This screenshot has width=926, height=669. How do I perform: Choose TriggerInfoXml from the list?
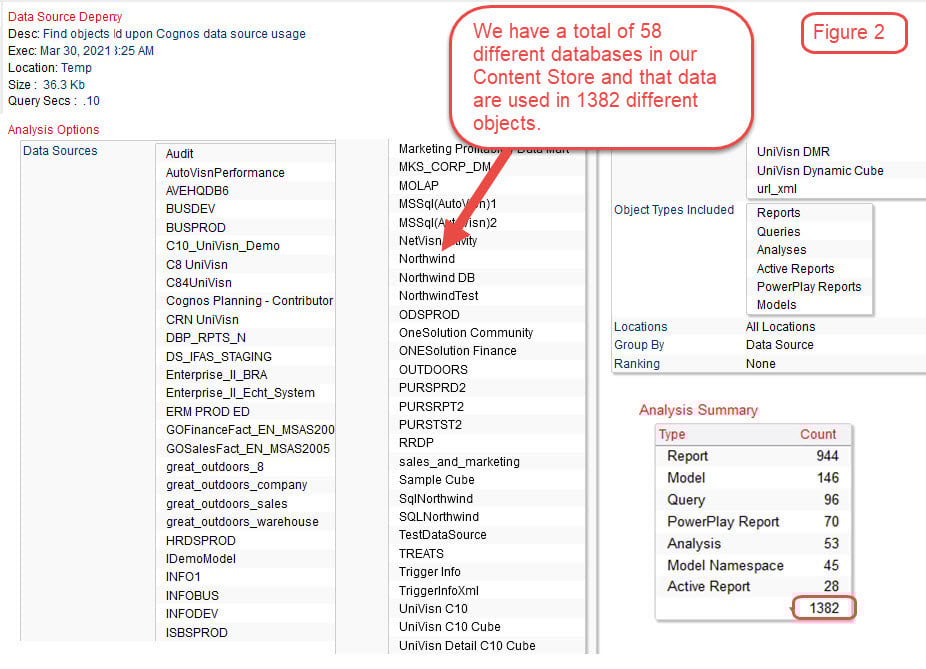click(439, 590)
